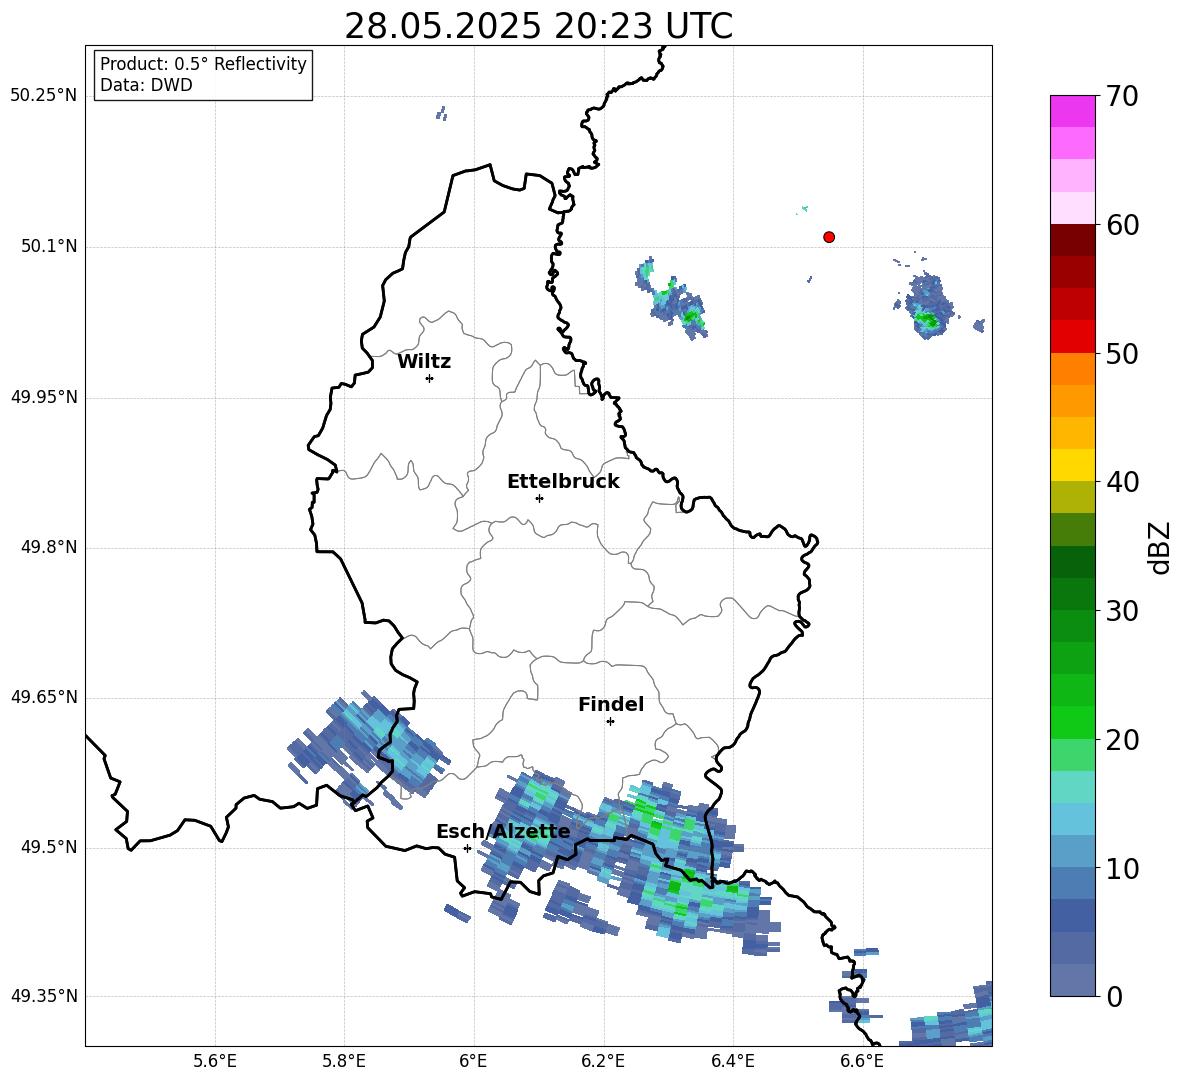Click the Findel station label
The height and width of the screenshot is (1081, 1184).
(611, 704)
